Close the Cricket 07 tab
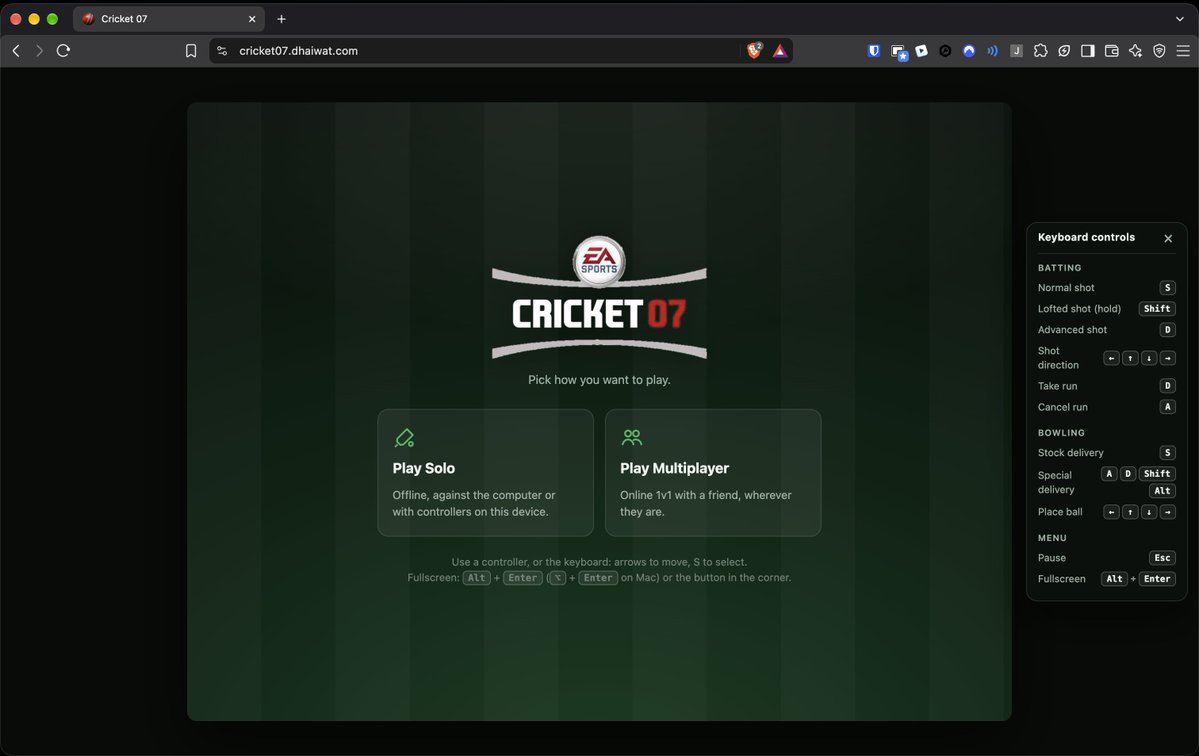The image size is (1199, 756). [x=252, y=19]
